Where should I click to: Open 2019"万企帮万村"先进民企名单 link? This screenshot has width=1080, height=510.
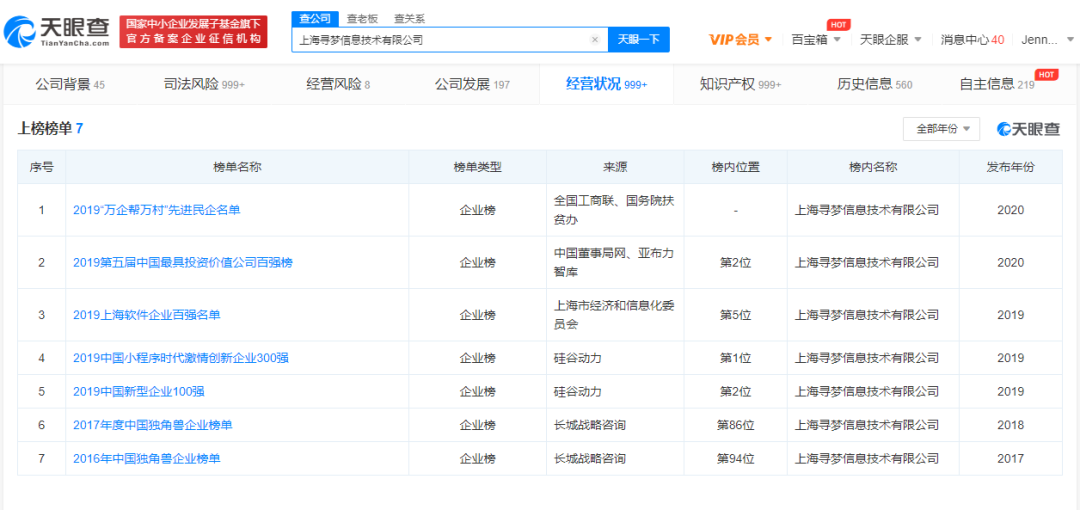tap(156, 210)
